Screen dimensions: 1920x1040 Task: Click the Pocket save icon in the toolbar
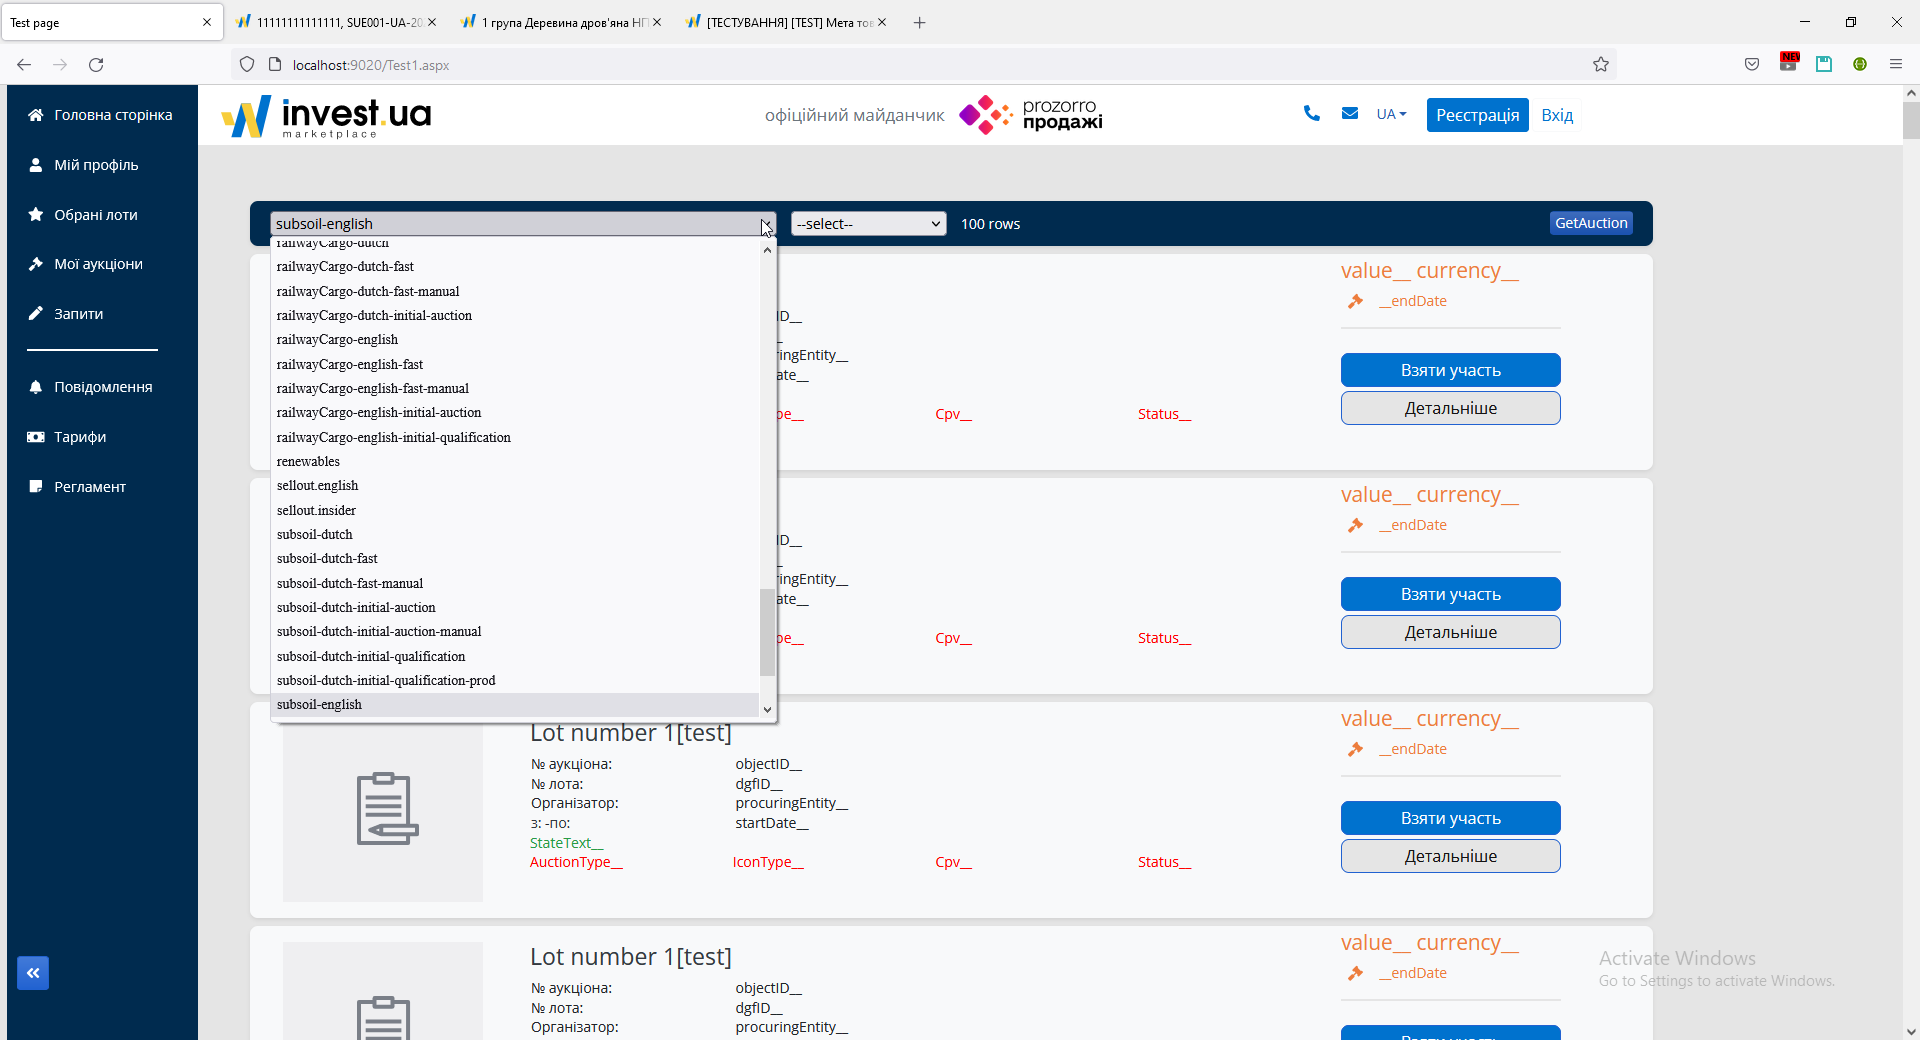click(x=1752, y=65)
